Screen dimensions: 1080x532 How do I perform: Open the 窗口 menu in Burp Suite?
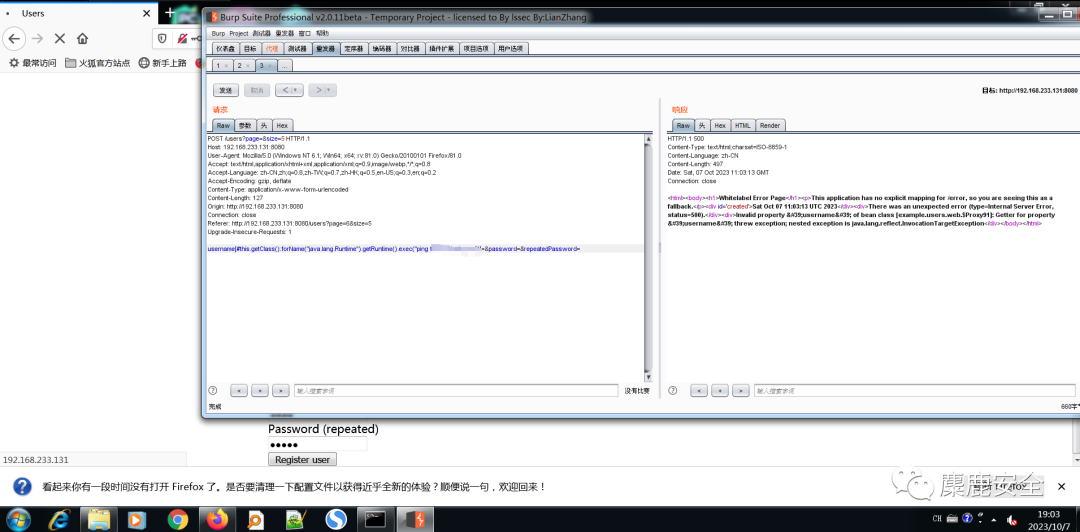(304, 33)
